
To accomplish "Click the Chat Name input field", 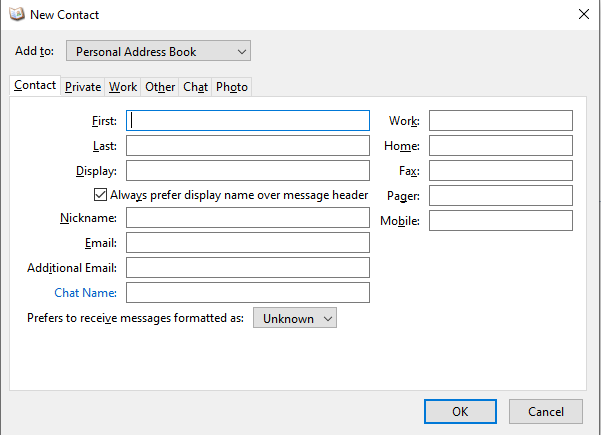I will (x=248, y=293).
